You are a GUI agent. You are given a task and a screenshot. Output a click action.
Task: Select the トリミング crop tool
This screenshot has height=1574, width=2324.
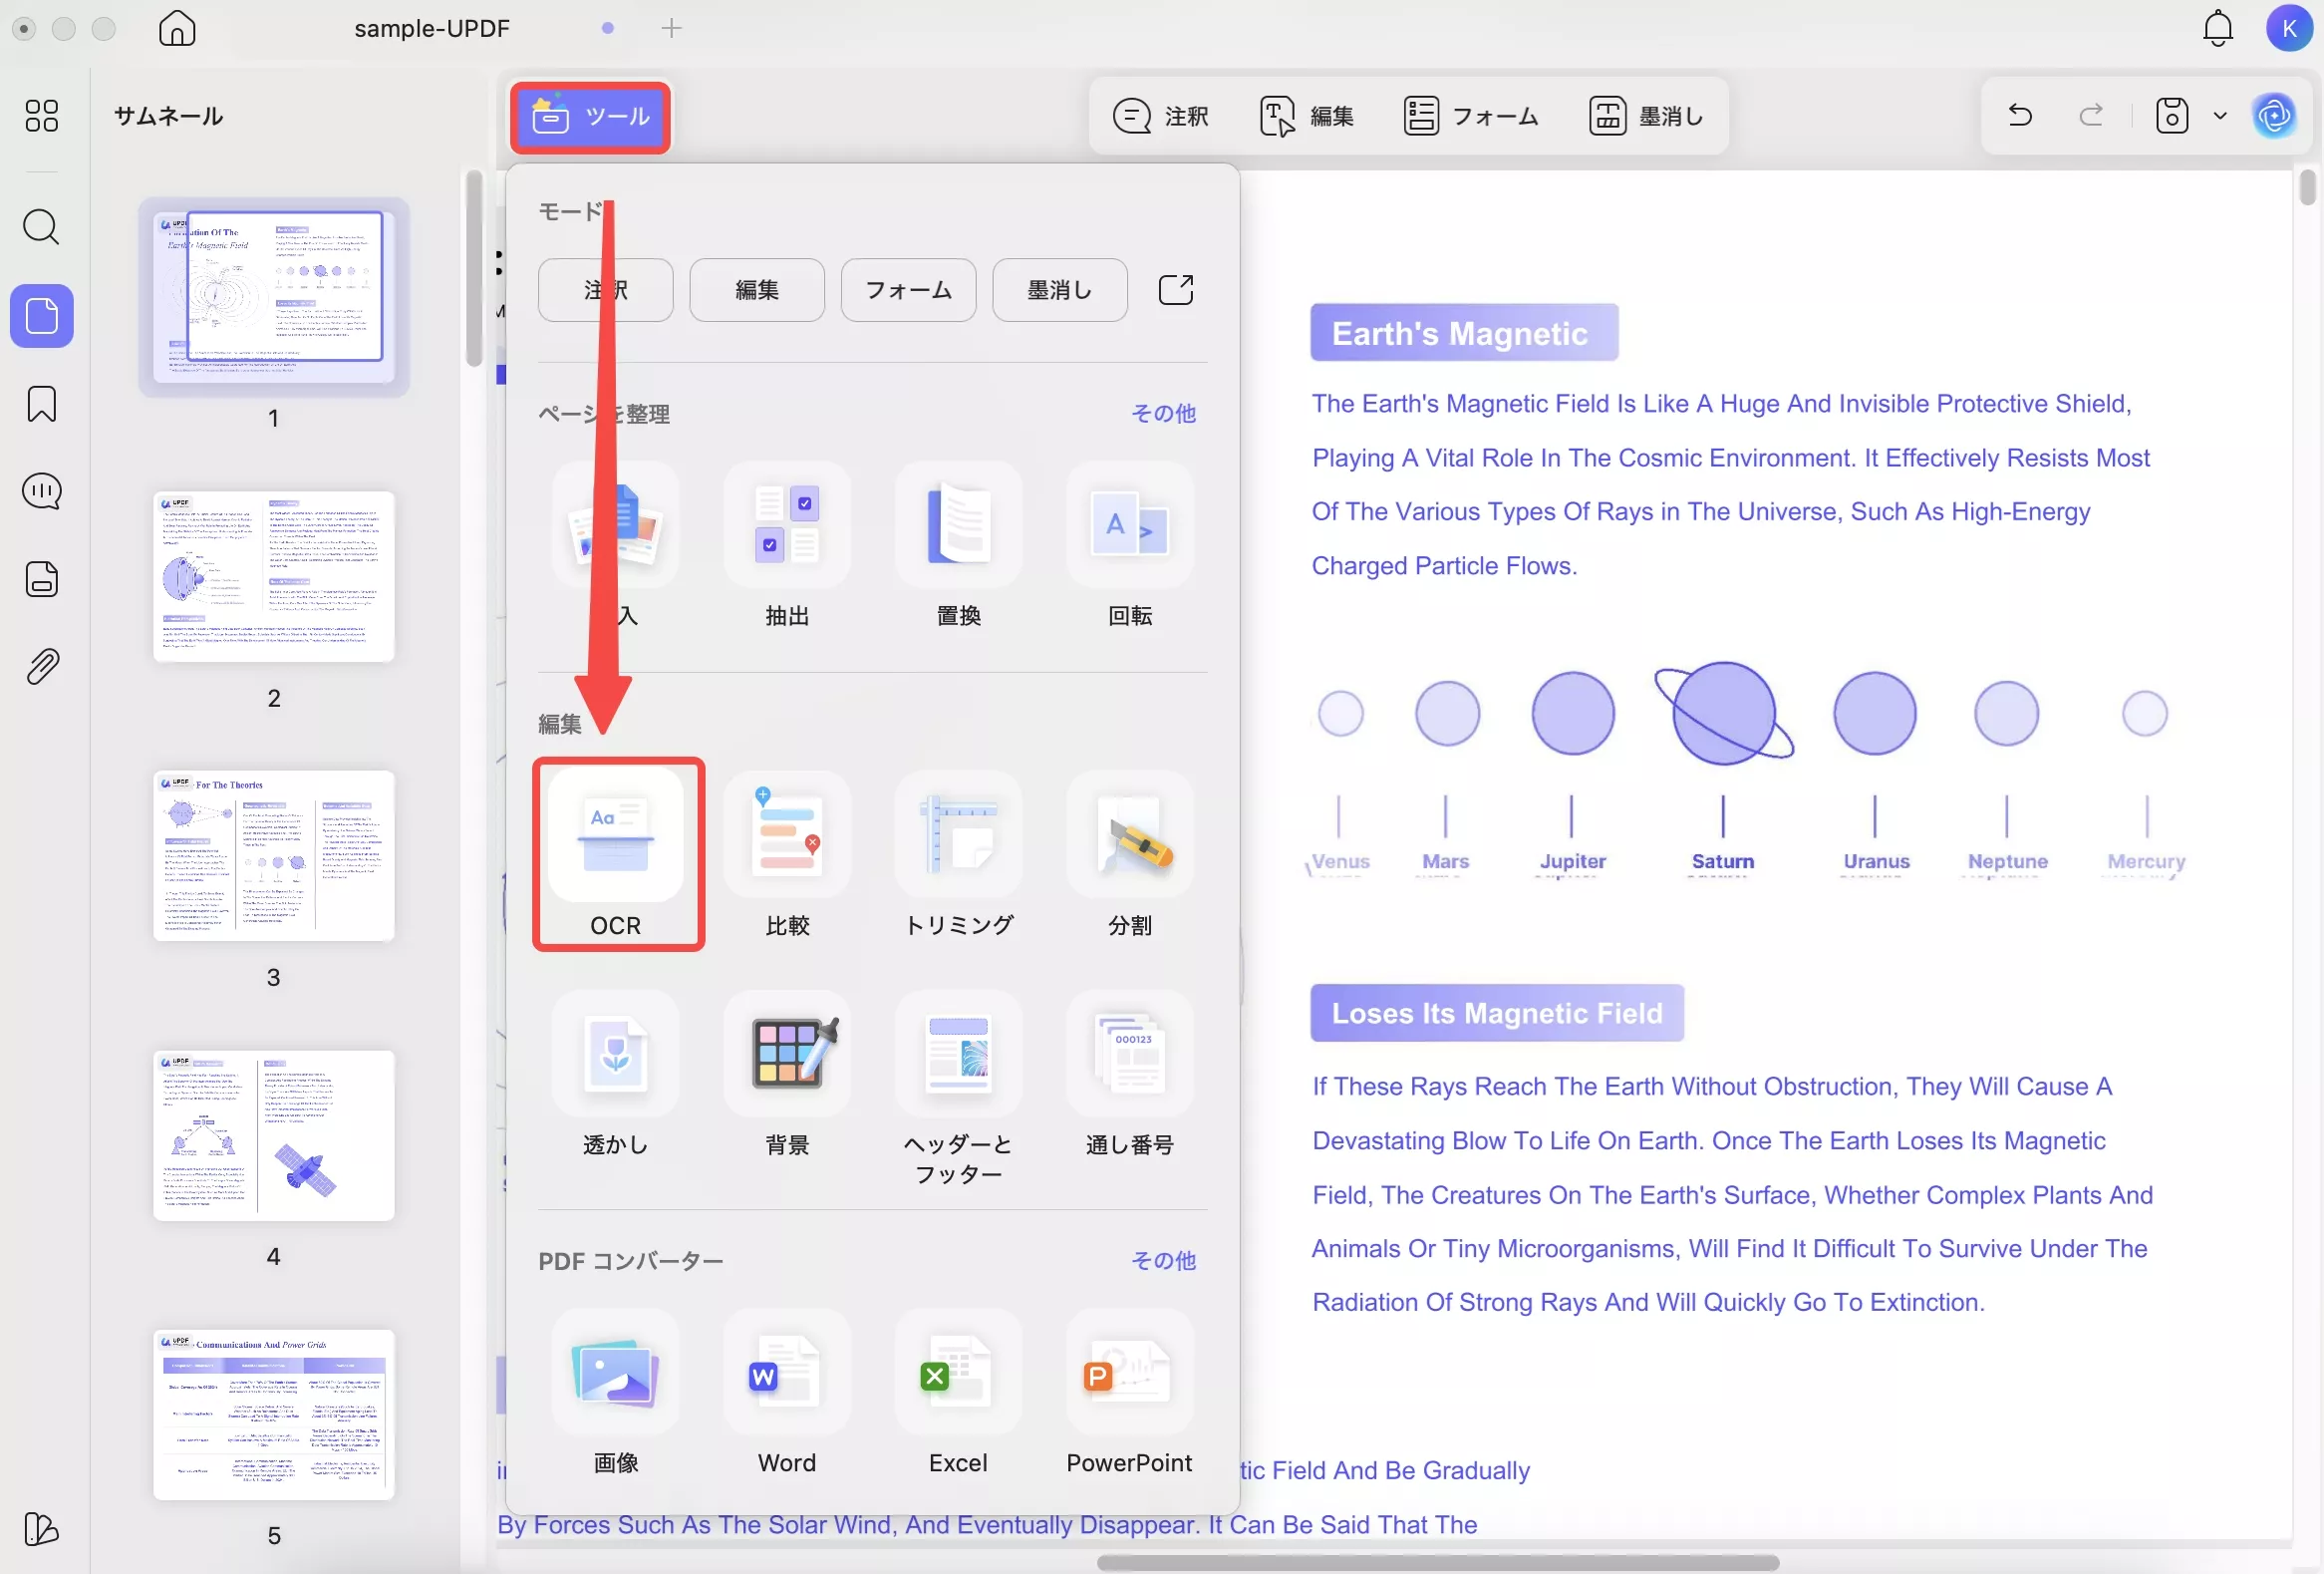[958, 835]
